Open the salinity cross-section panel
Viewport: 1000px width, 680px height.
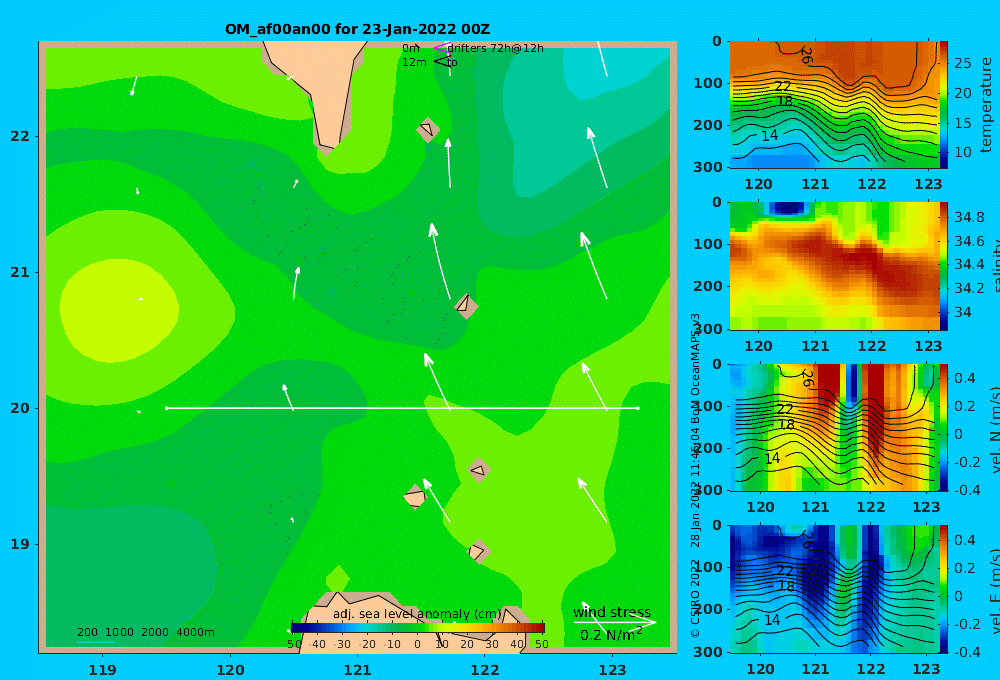pyautogui.click(x=834, y=266)
